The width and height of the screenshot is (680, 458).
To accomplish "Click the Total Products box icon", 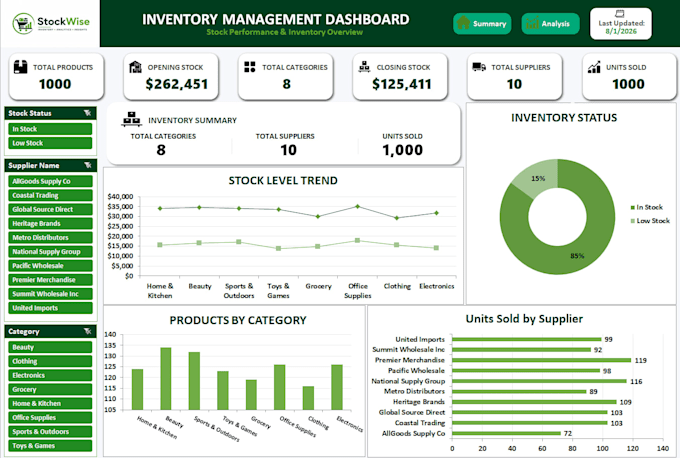I will [20, 67].
